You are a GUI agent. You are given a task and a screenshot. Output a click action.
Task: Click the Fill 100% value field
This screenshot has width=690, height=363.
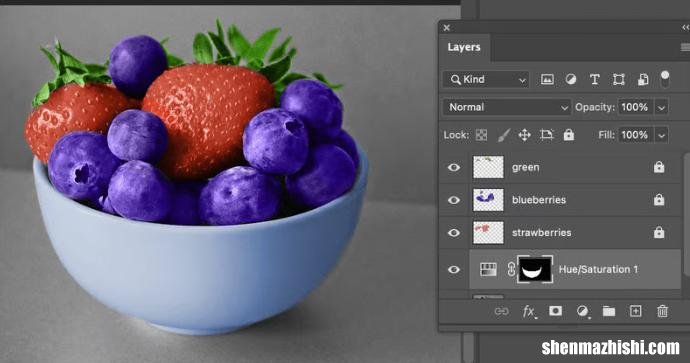(635, 135)
